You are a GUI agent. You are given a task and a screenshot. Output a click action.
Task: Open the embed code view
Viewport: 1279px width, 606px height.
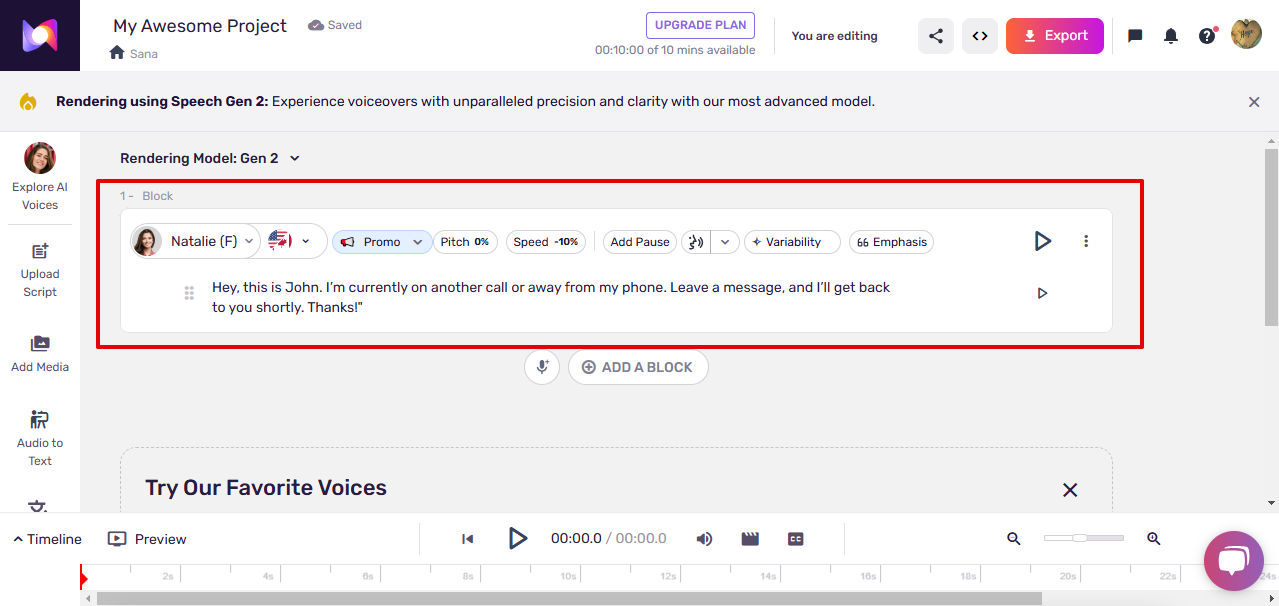pos(979,35)
